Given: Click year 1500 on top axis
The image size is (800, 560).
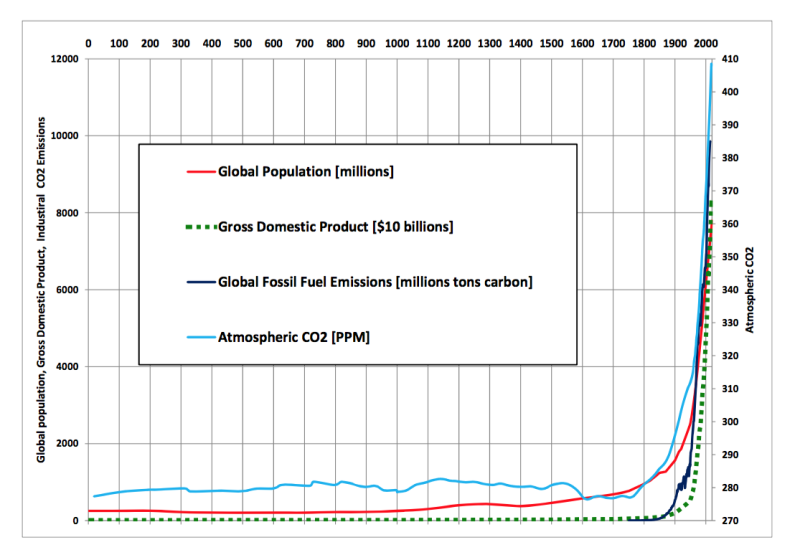Looking at the screenshot, I should tap(551, 44).
